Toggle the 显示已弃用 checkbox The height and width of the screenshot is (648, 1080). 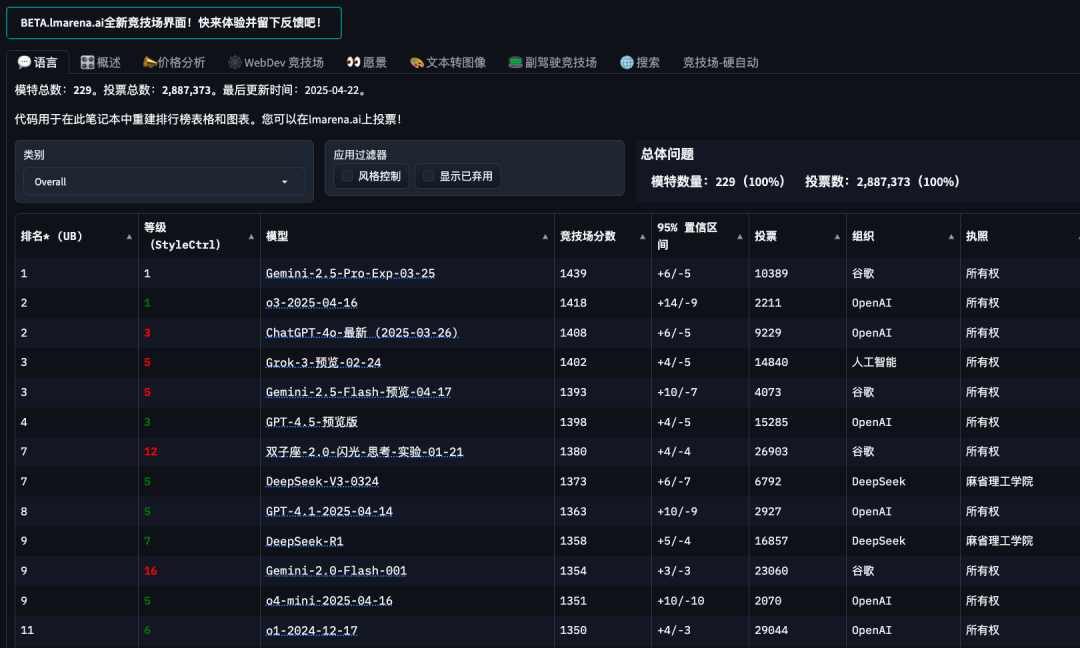point(428,176)
